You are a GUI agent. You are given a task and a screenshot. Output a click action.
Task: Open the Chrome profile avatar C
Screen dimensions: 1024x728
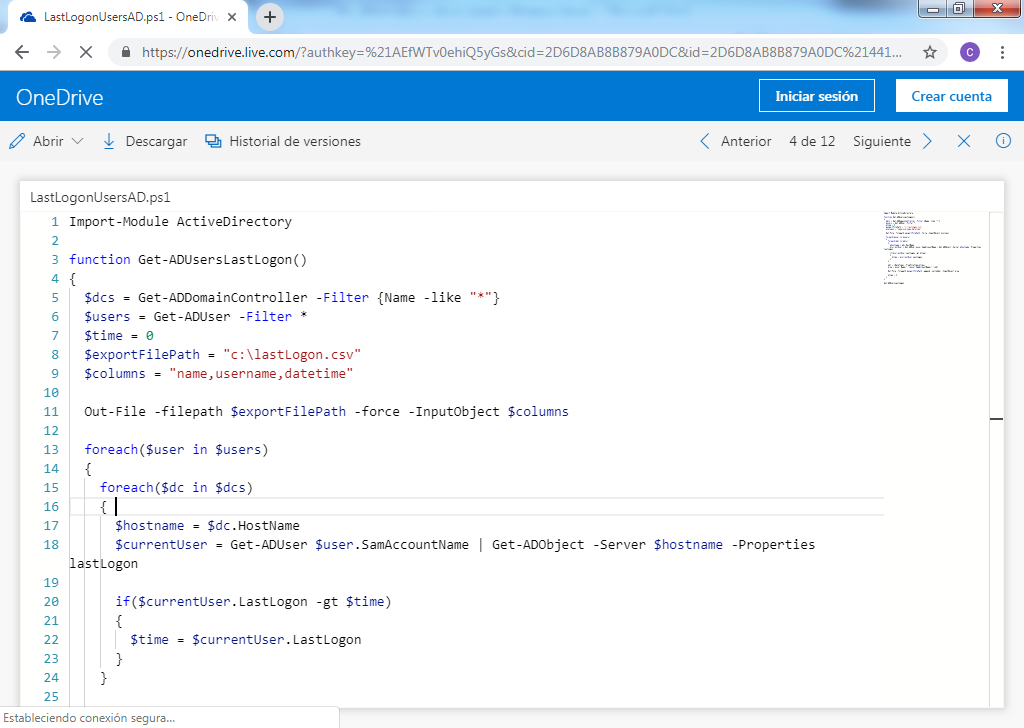tap(969, 52)
